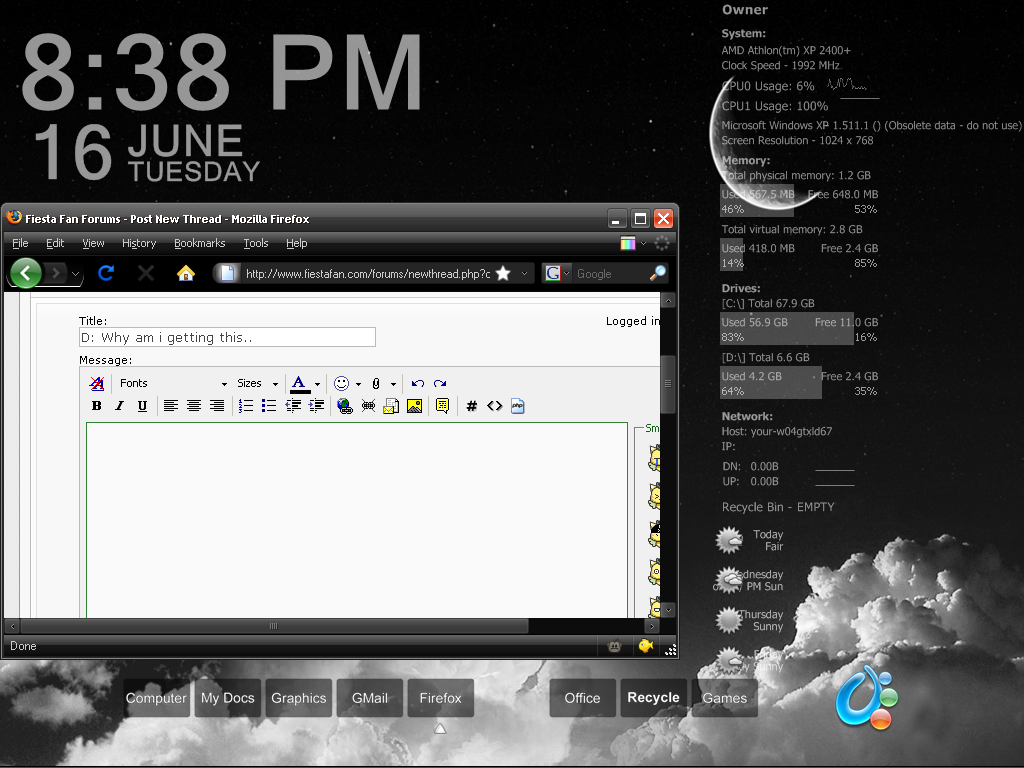This screenshot has height=768, width=1024.
Task: Open the Sizes dropdown
Action: (x=257, y=383)
